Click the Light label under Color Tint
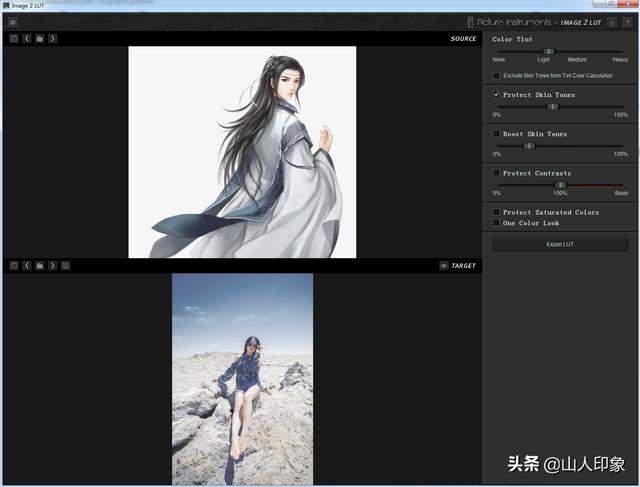This screenshot has height=487, width=640. click(x=543, y=60)
